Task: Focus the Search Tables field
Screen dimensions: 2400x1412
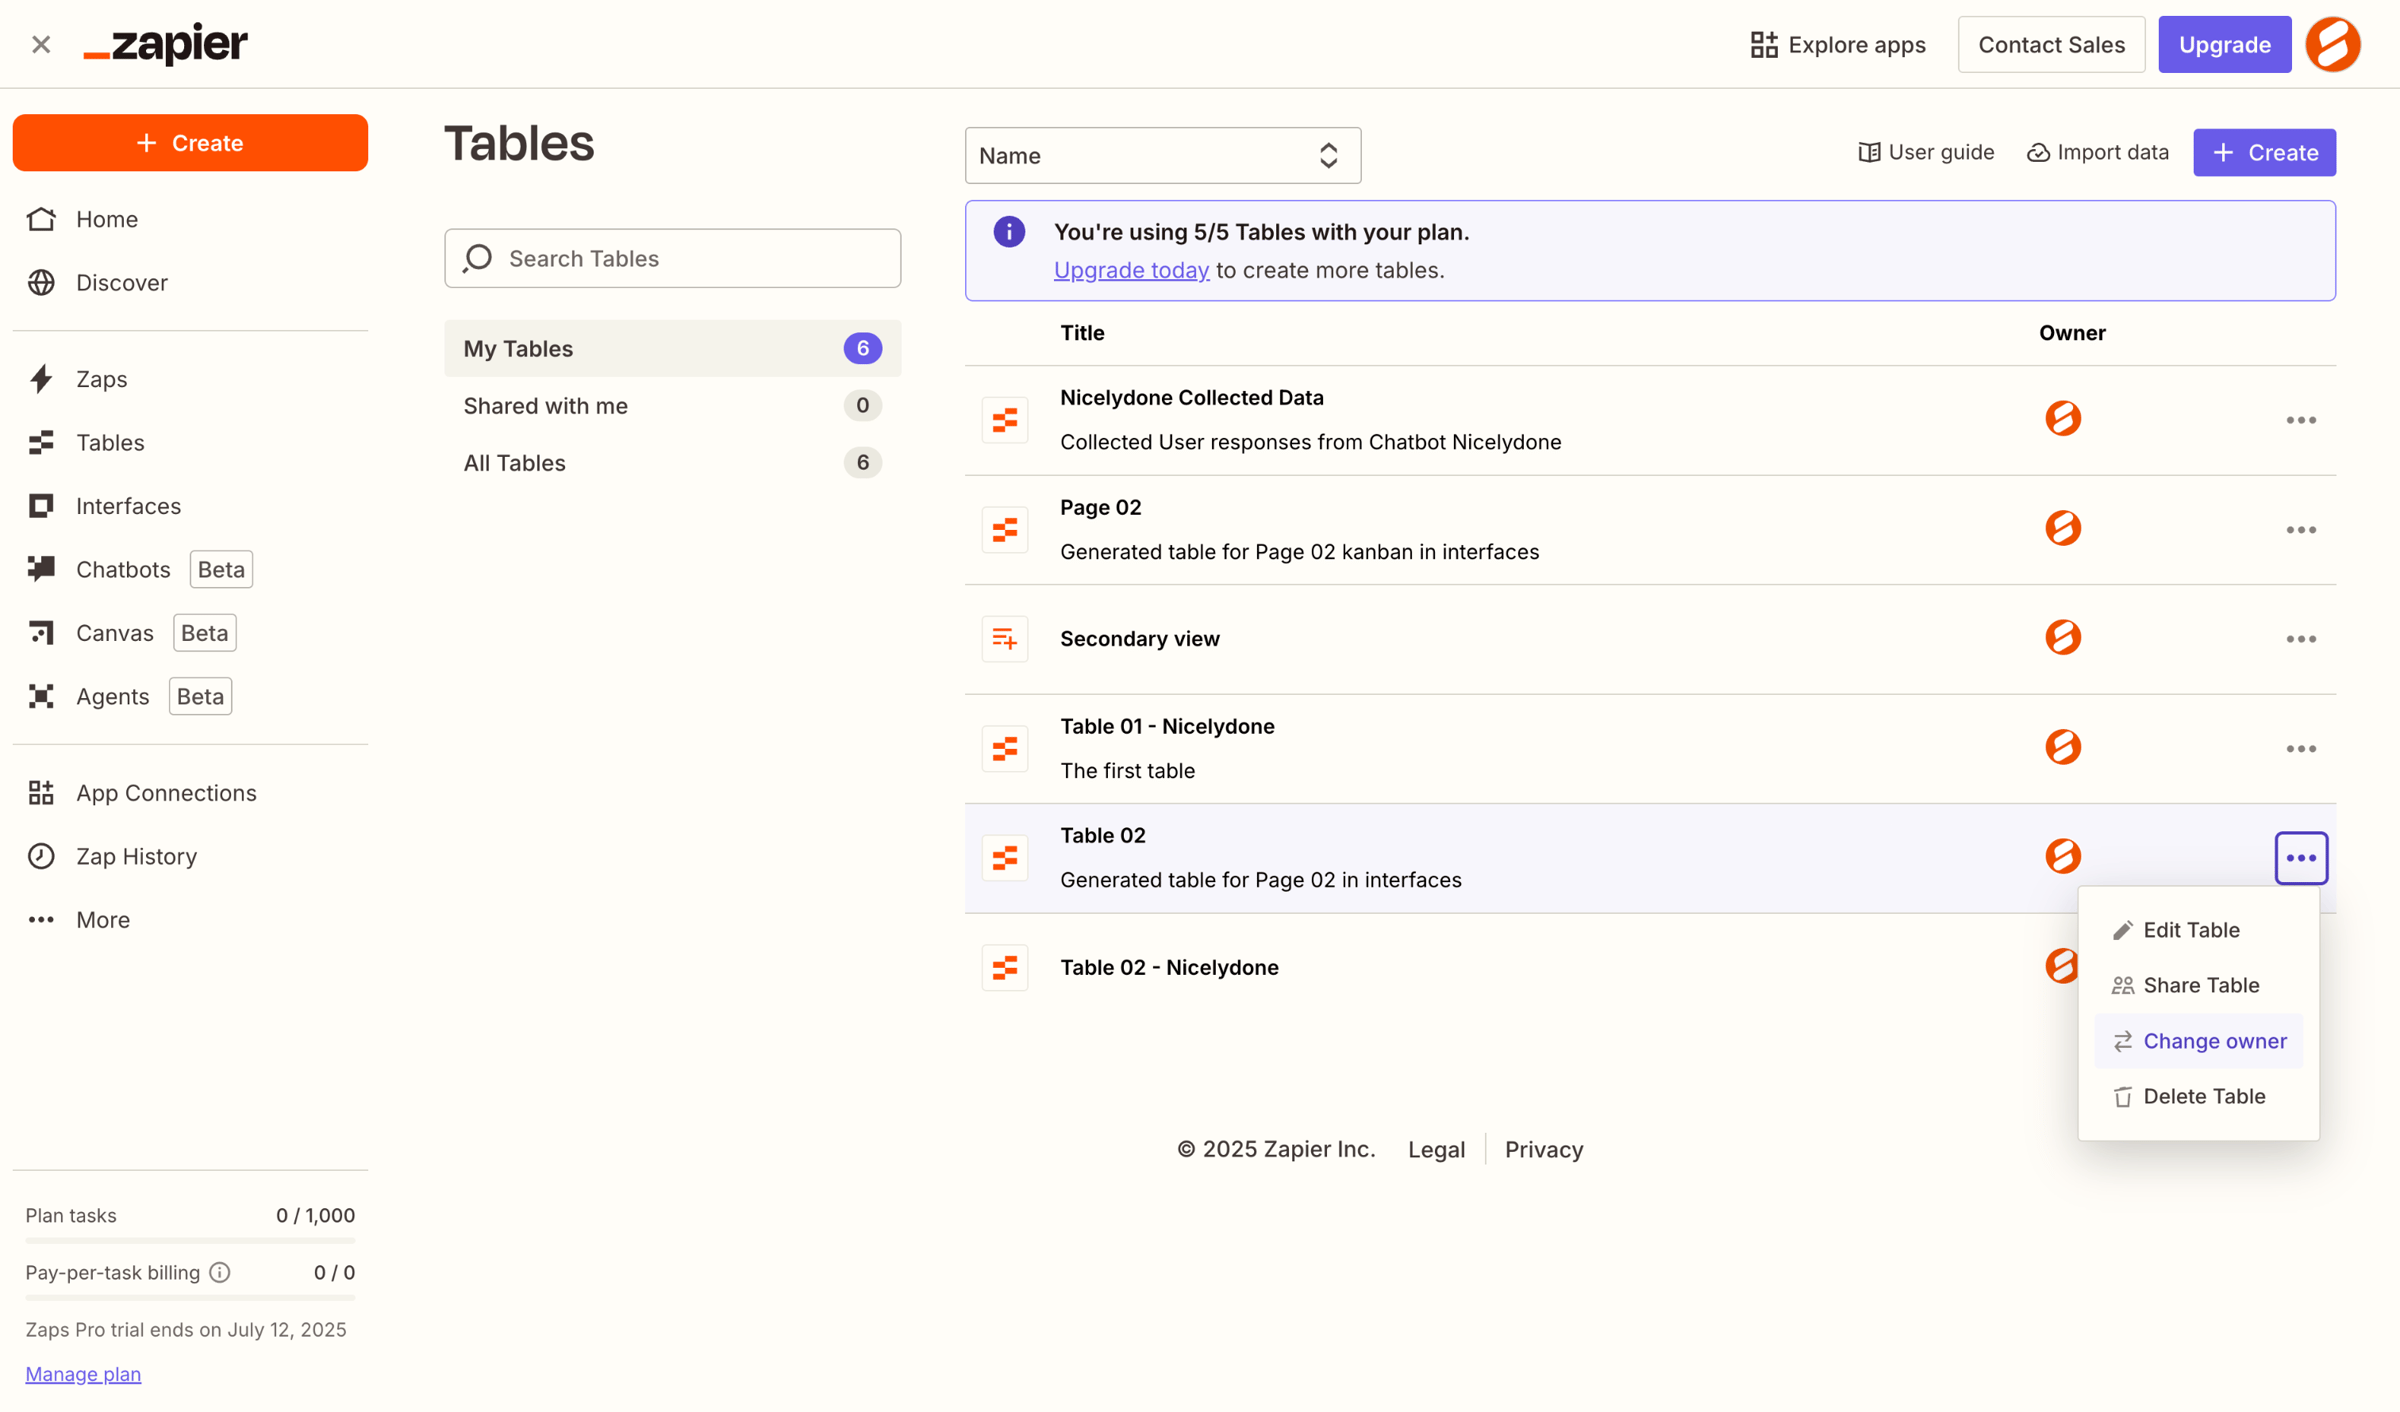Action: (x=673, y=258)
